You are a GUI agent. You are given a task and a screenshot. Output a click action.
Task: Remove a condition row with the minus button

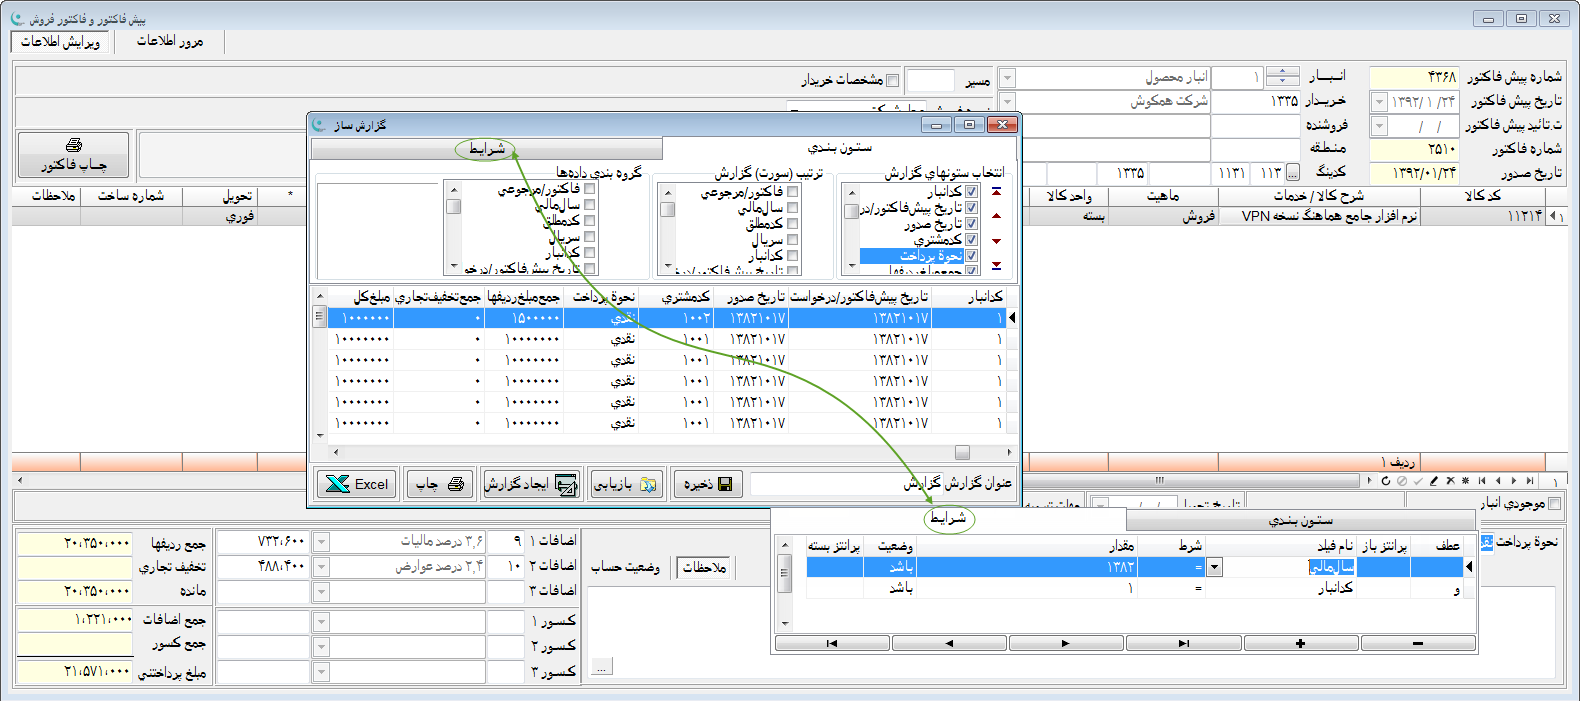tap(1417, 644)
